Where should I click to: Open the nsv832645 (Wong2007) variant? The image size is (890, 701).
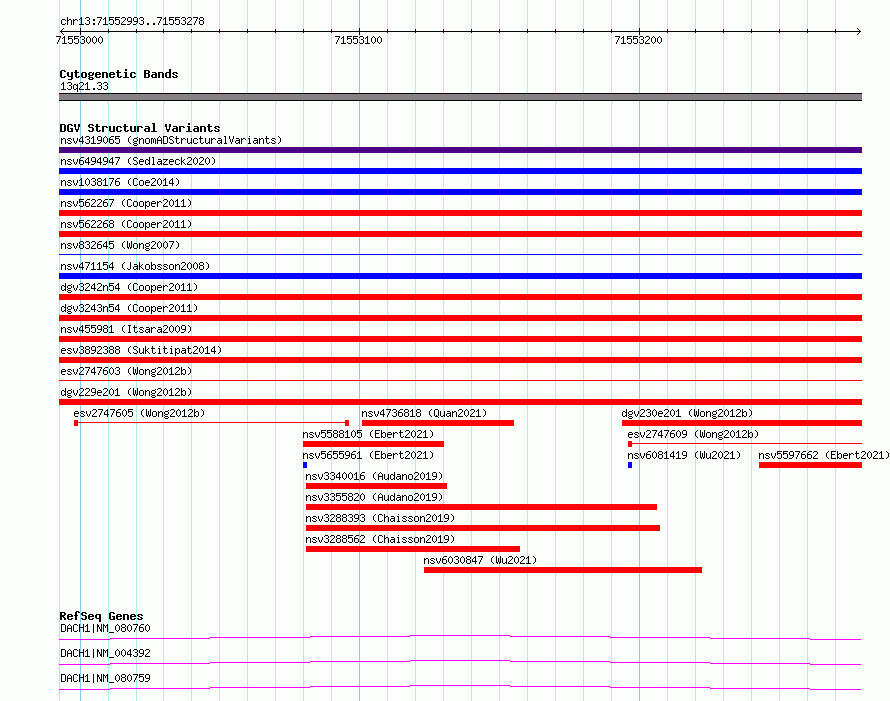120,245
